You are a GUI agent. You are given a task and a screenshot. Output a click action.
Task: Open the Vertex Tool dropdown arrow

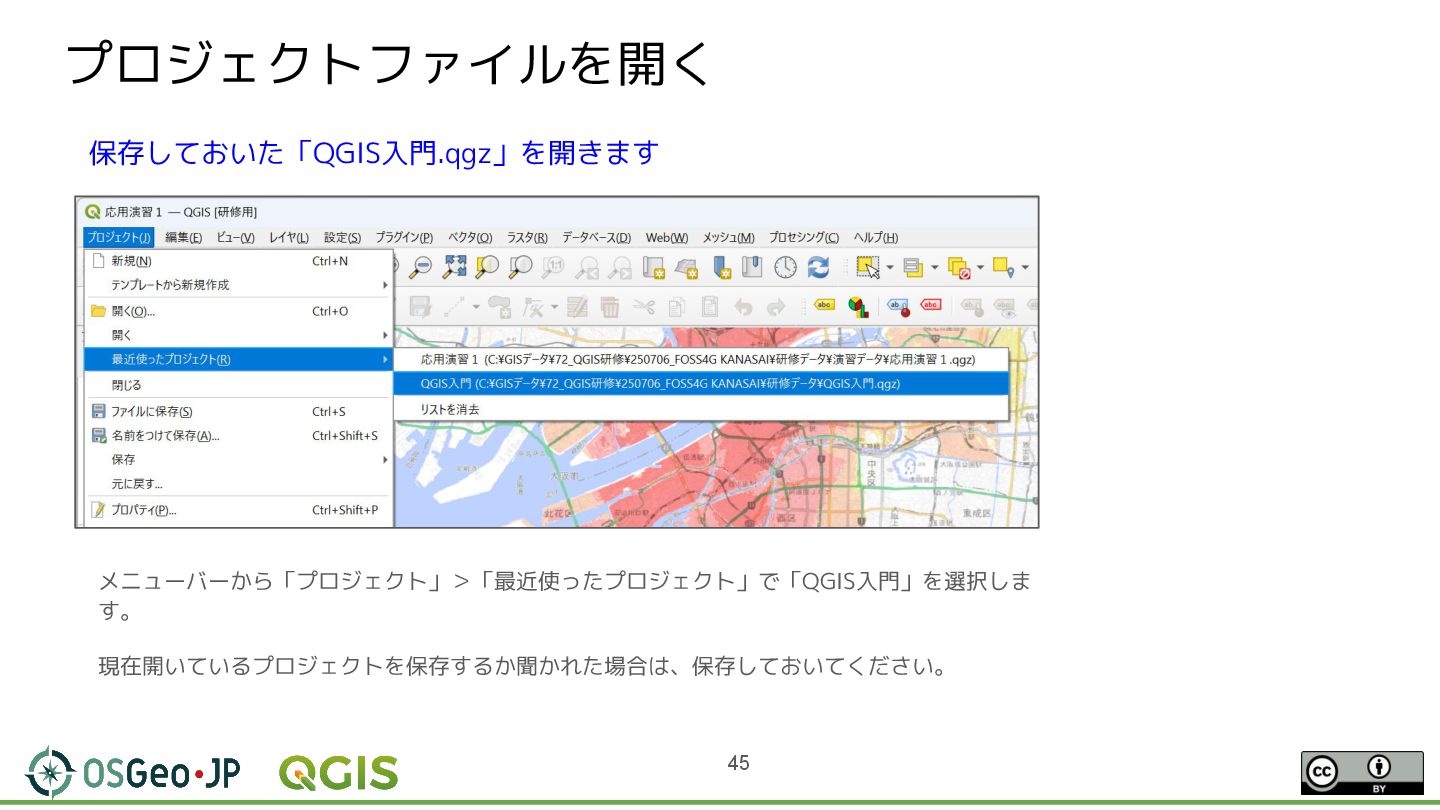pyautogui.click(x=553, y=308)
